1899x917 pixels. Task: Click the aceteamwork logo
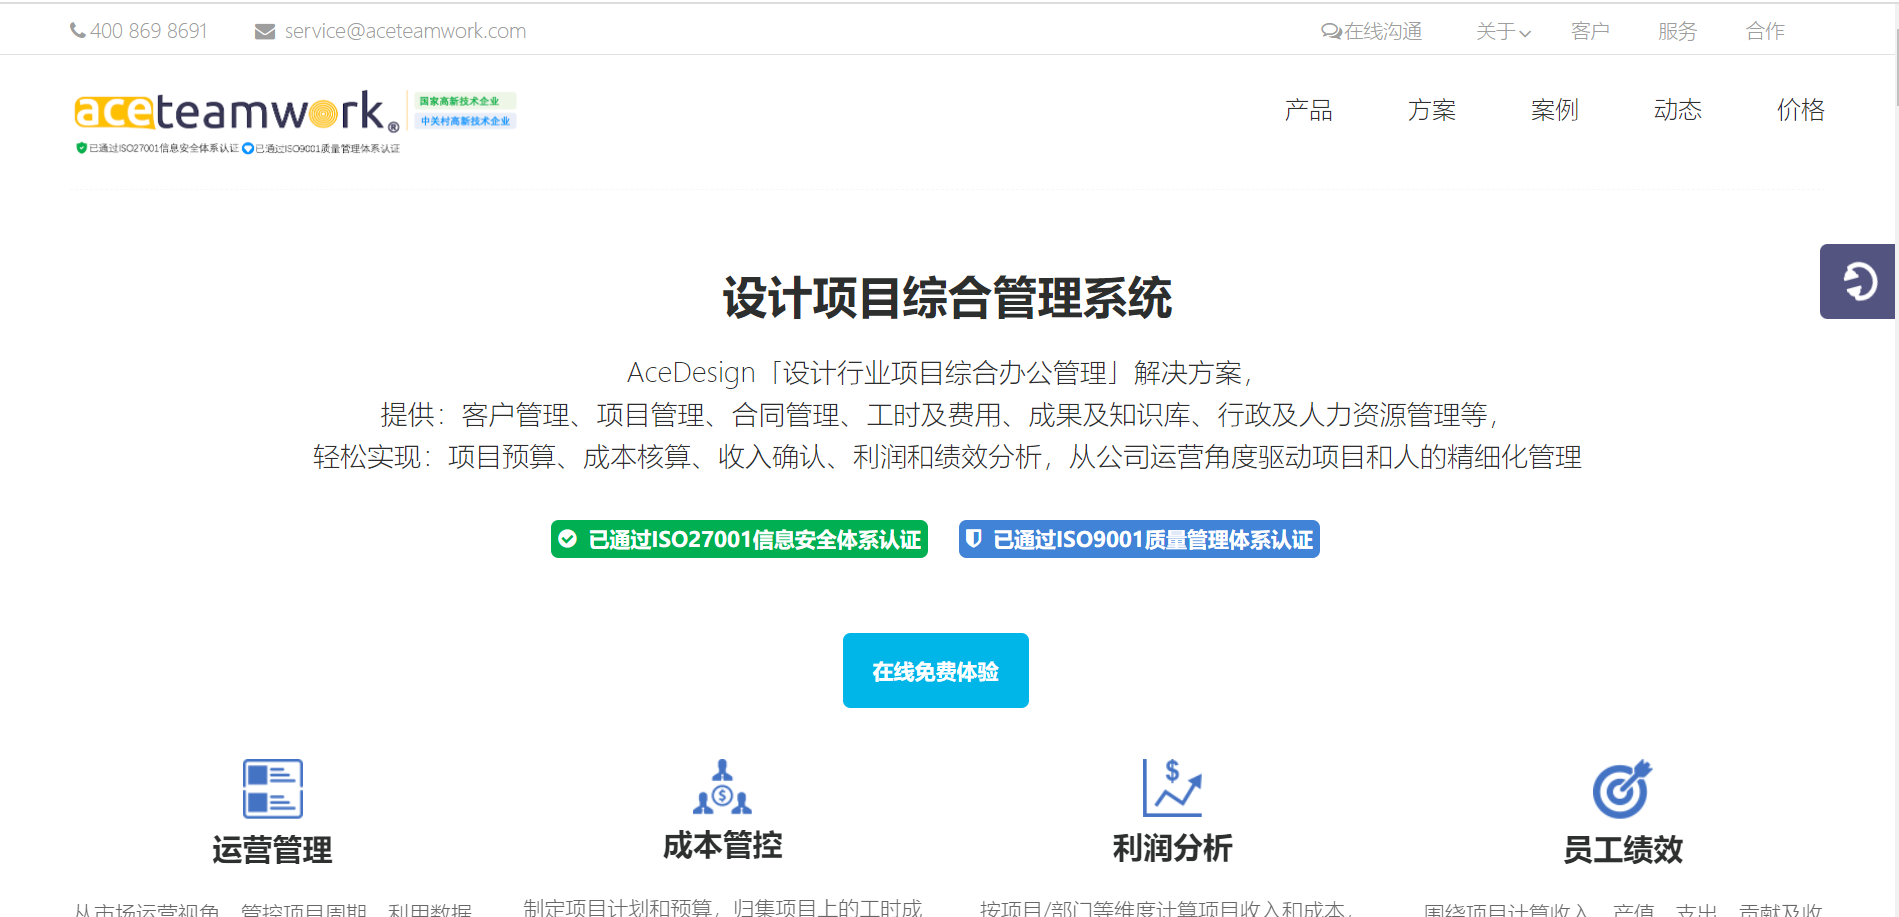click(237, 111)
